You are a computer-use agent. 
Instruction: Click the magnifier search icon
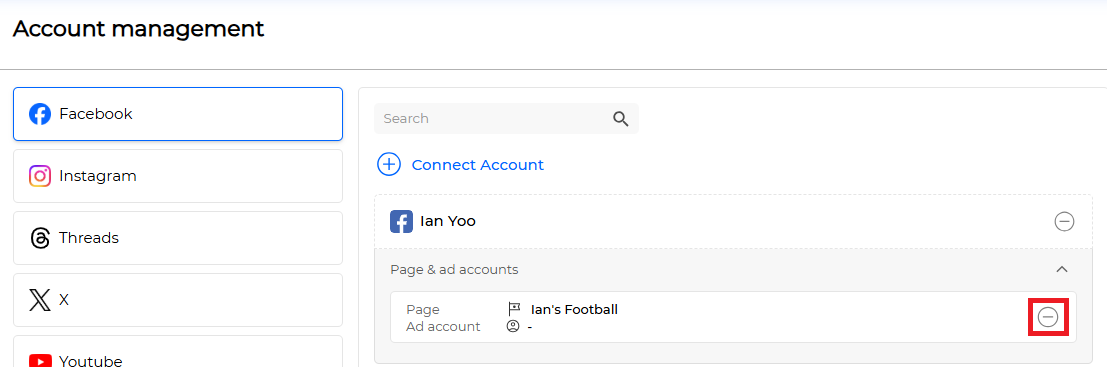click(x=621, y=119)
